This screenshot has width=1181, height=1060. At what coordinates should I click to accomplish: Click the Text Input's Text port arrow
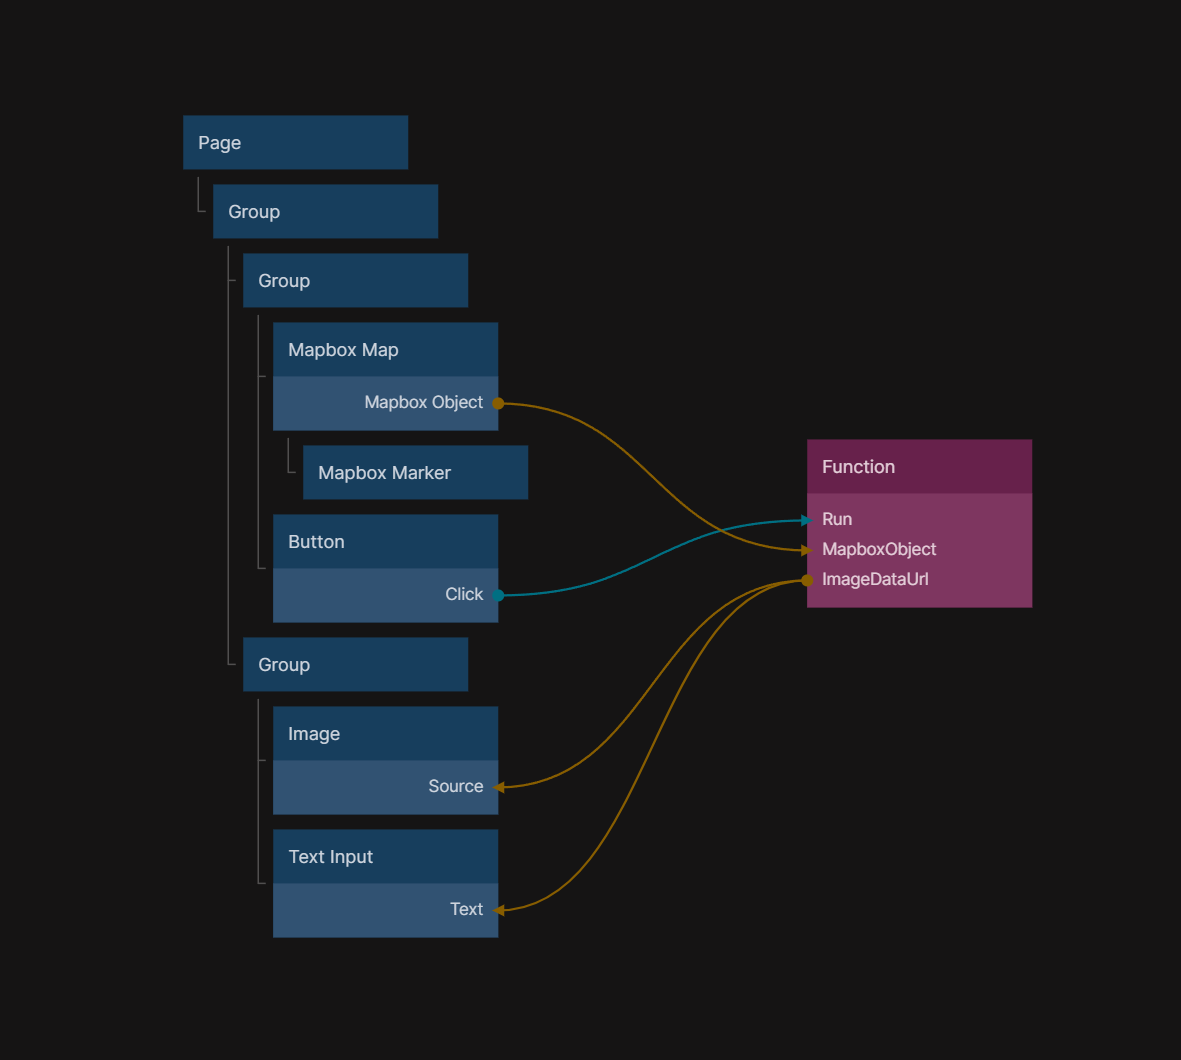tap(499, 910)
